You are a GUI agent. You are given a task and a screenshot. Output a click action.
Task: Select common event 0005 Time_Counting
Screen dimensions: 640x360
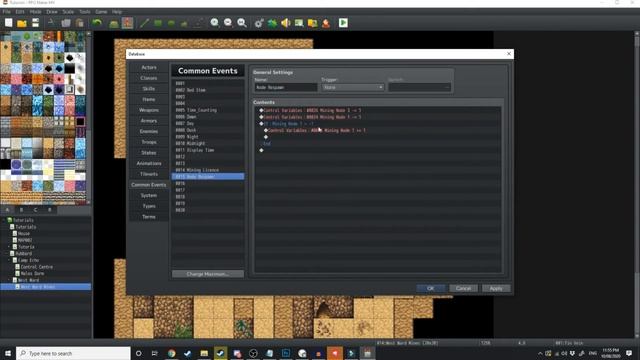click(x=208, y=110)
